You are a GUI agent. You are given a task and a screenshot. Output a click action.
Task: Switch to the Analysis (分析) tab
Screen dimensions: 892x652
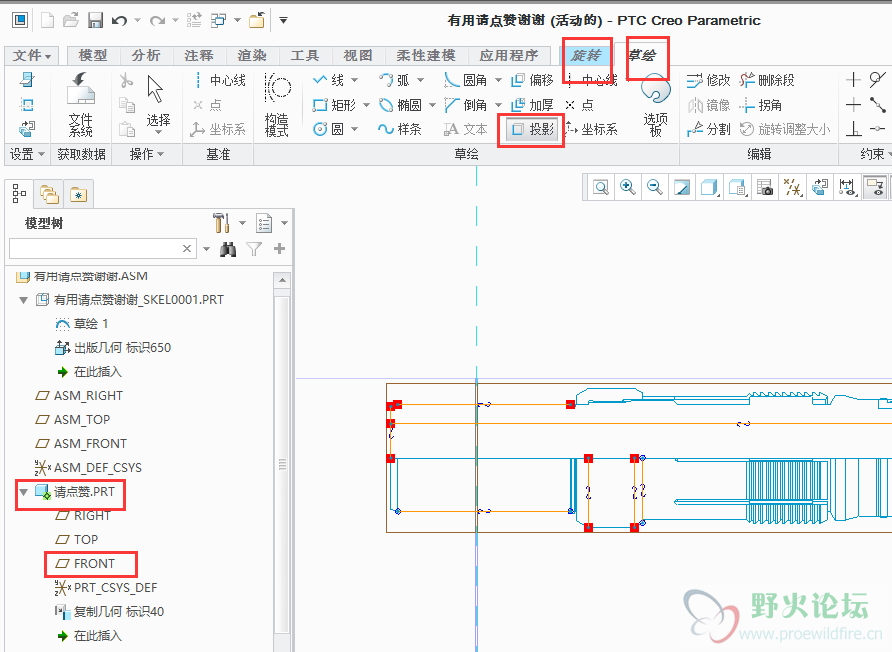click(x=146, y=55)
